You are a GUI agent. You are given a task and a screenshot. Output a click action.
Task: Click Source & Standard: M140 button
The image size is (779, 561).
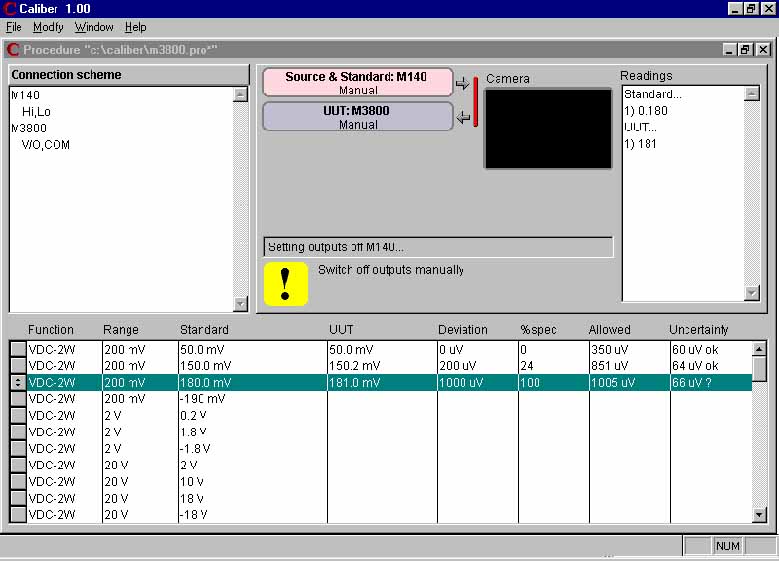358,82
